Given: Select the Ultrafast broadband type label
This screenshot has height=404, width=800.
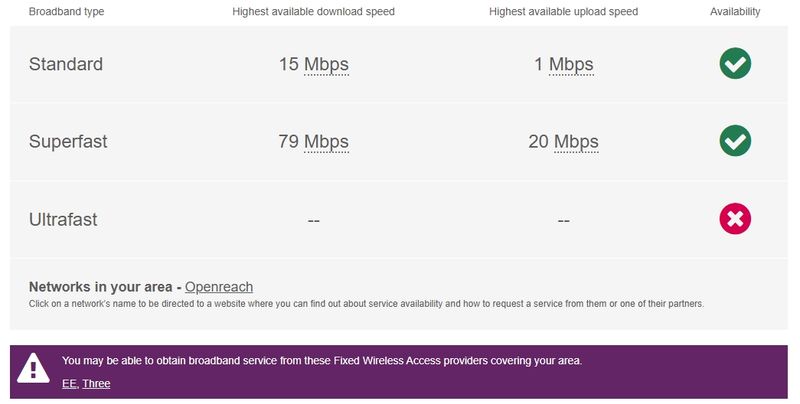Looking at the screenshot, I should (63, 219).
